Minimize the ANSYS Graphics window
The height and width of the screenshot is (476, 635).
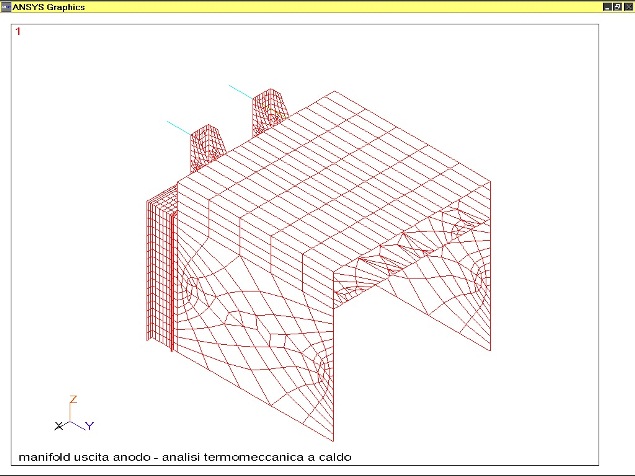coord(607,7)
